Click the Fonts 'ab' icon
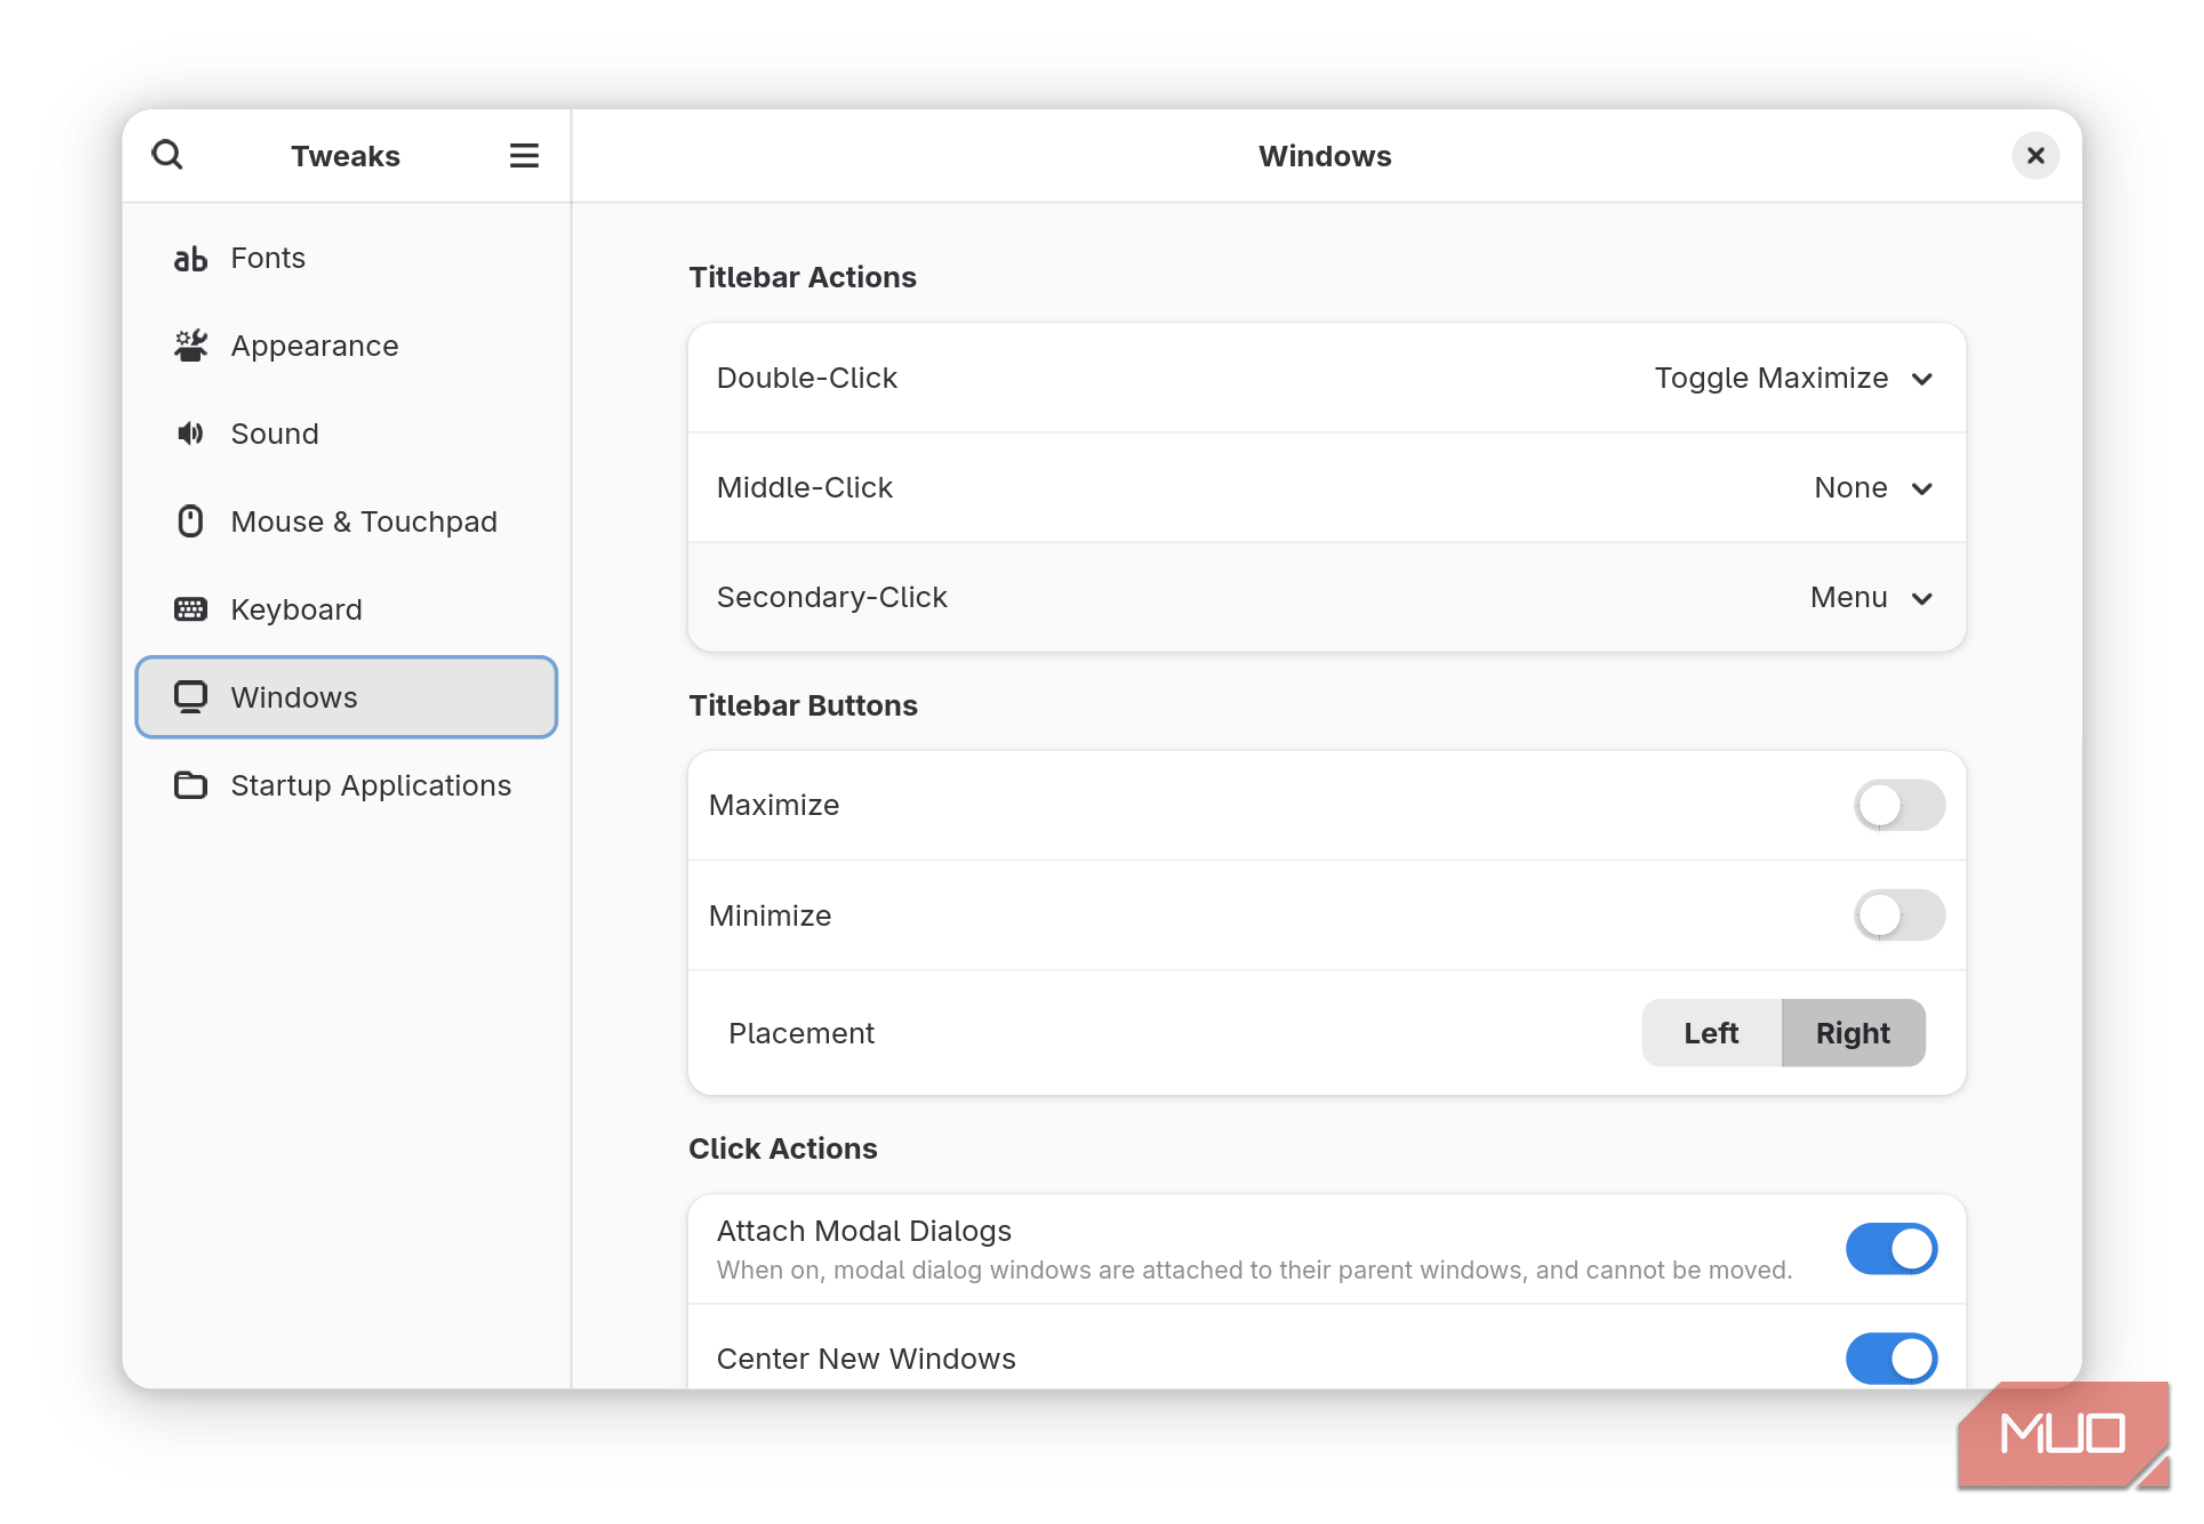Image resolution: width=2204 pixels, height=1524 pixels. pos(190,258)
